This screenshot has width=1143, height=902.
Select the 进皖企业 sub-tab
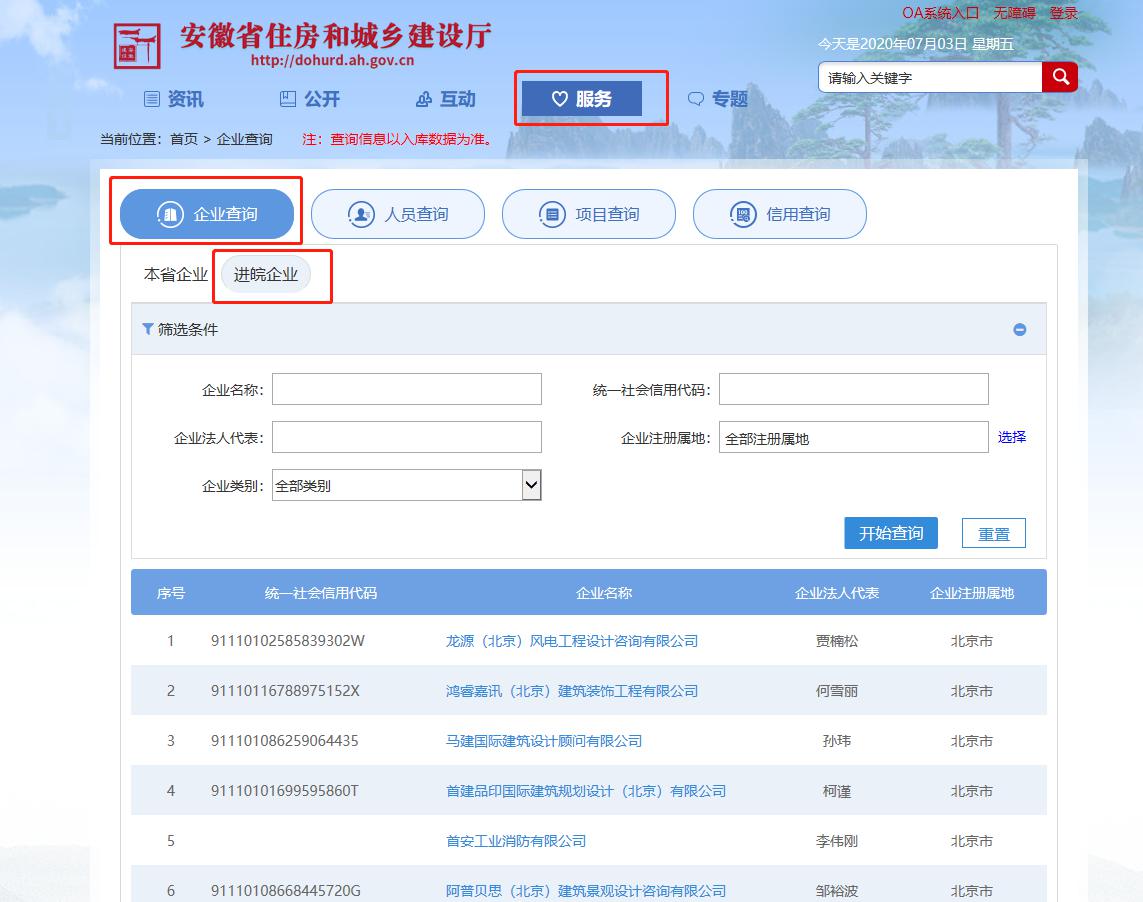pos(266,275)
